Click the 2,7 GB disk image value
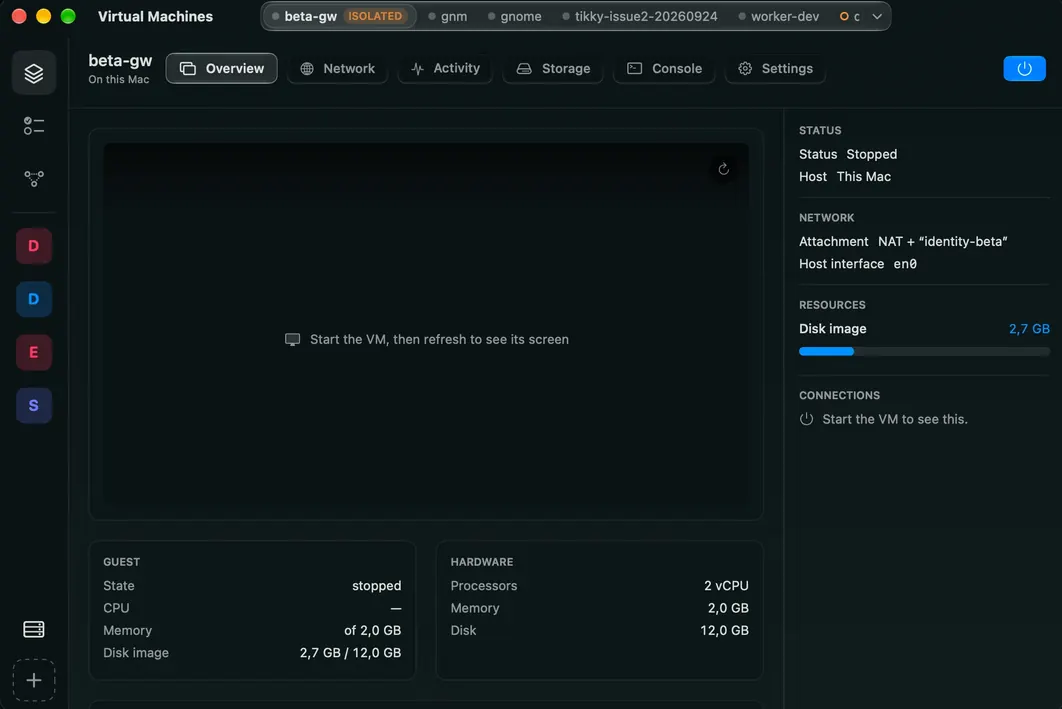 click(1029, 329)
